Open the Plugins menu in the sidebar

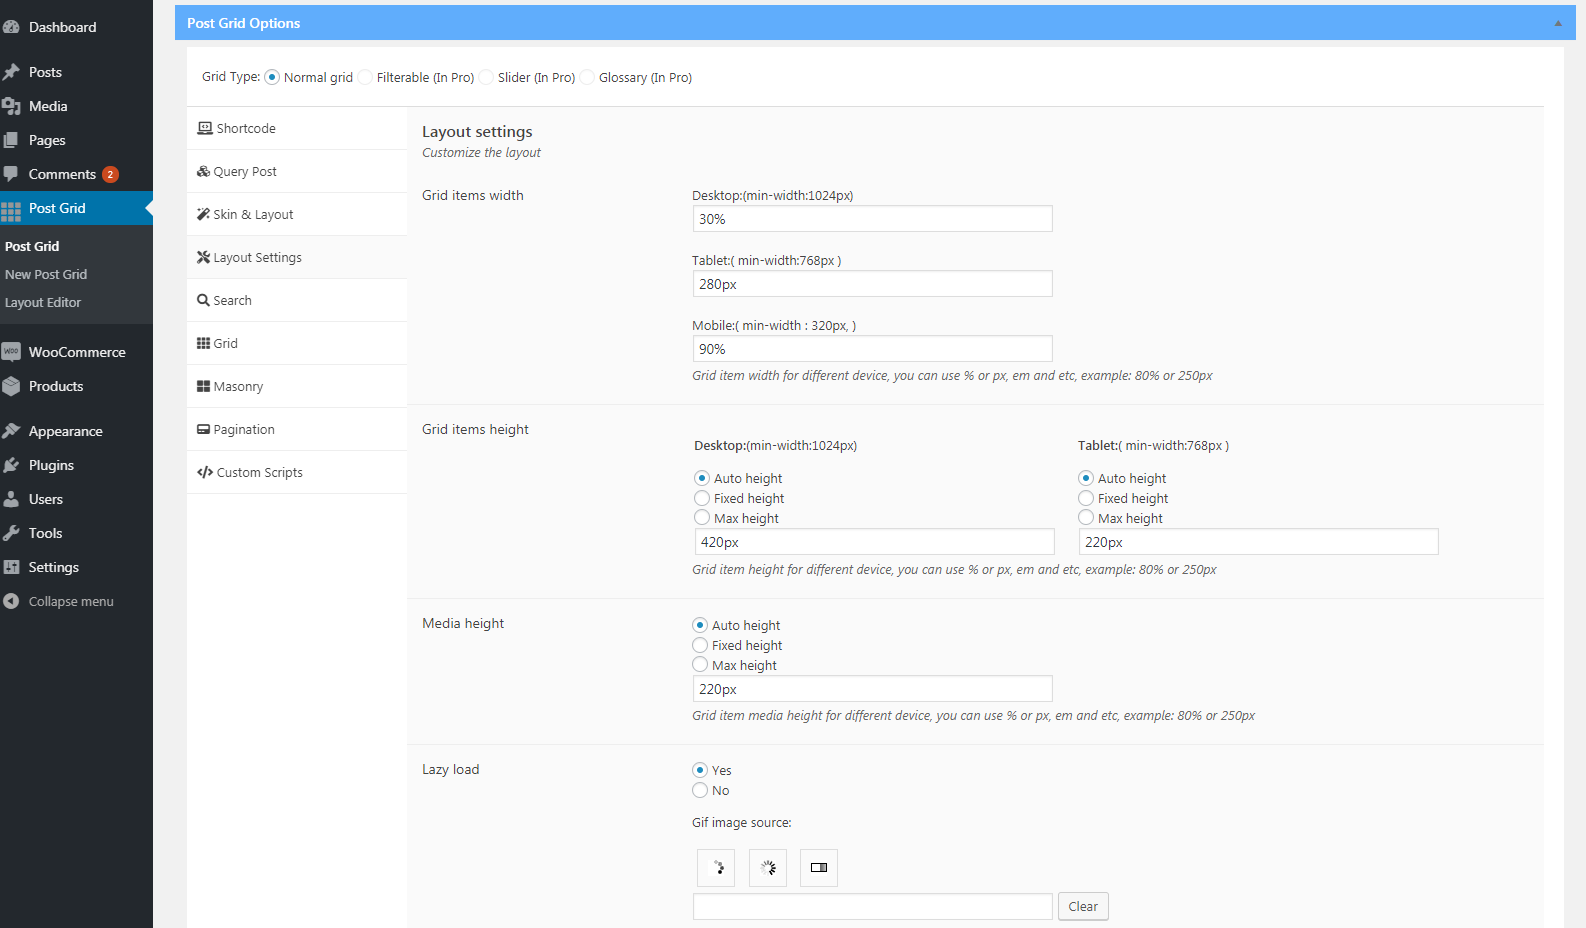[x=51, y=465]
